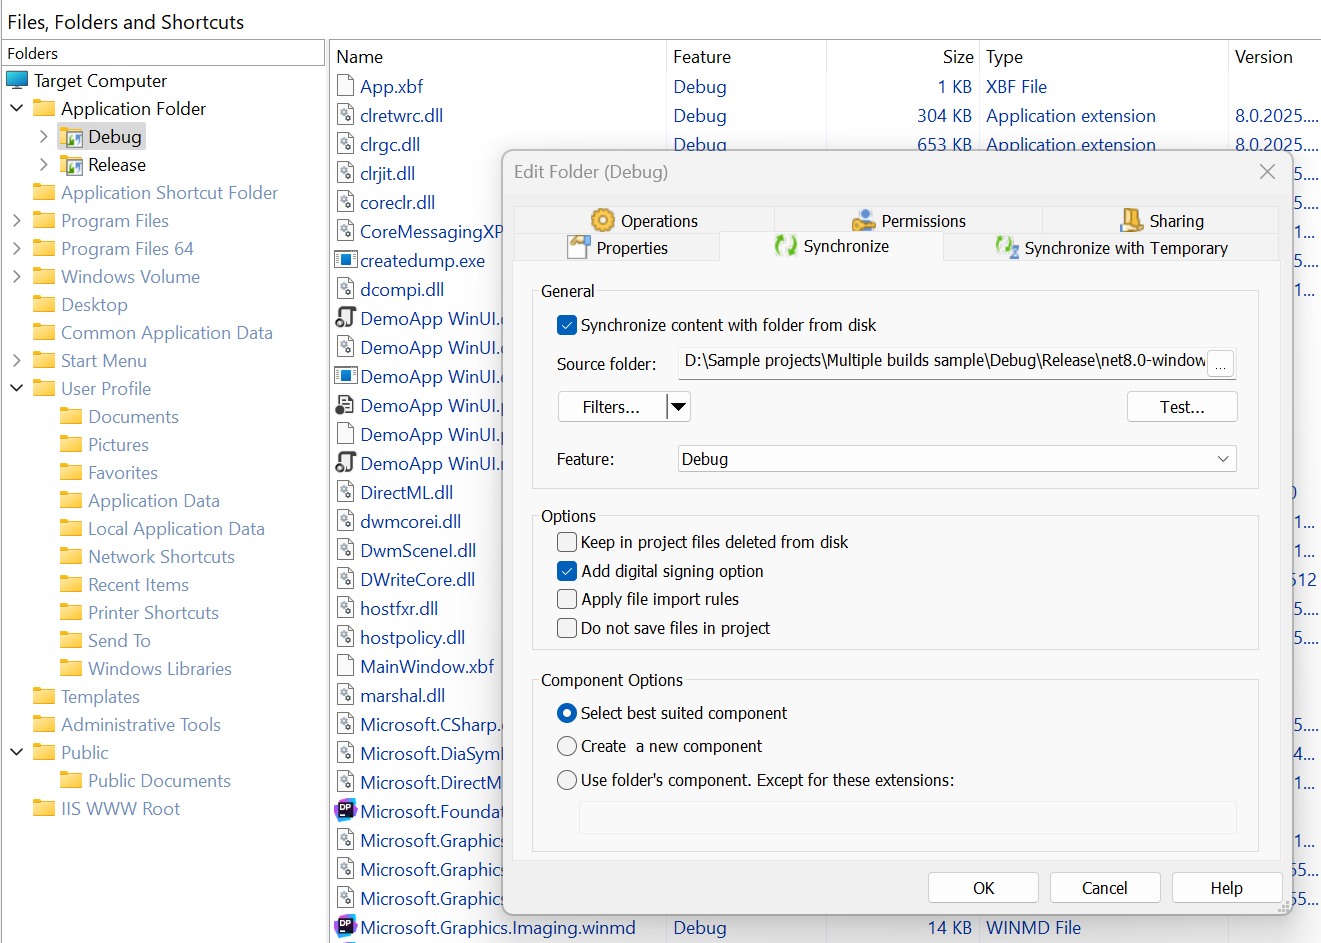The height and width of the screenshot is (943, 1321).
Task: Click the App.xbf file icon
Action: [345, 86]
